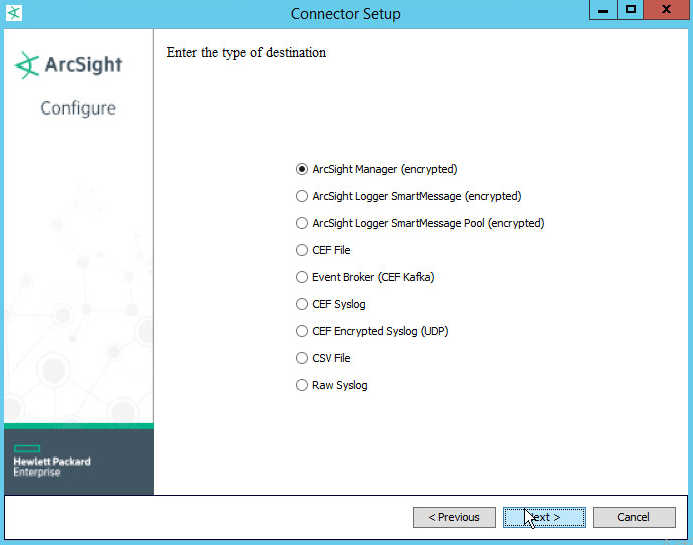Screen dimensions: 693x545
Task: Click the Hewlett Packard Enterprise logo
Action: (x=52, y=460)
